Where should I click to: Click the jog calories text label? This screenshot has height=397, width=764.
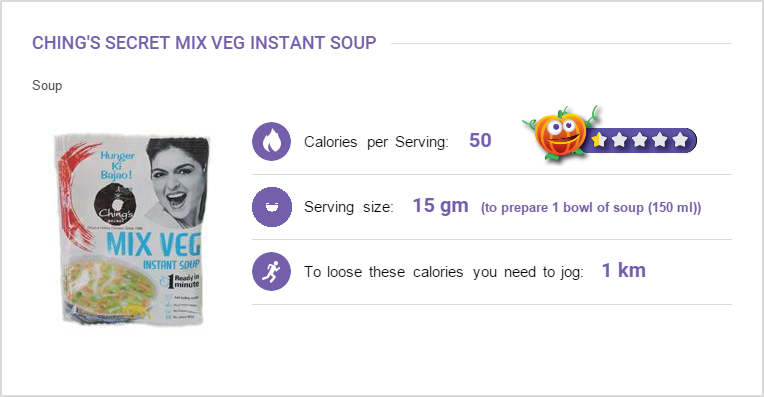(443, 272)
